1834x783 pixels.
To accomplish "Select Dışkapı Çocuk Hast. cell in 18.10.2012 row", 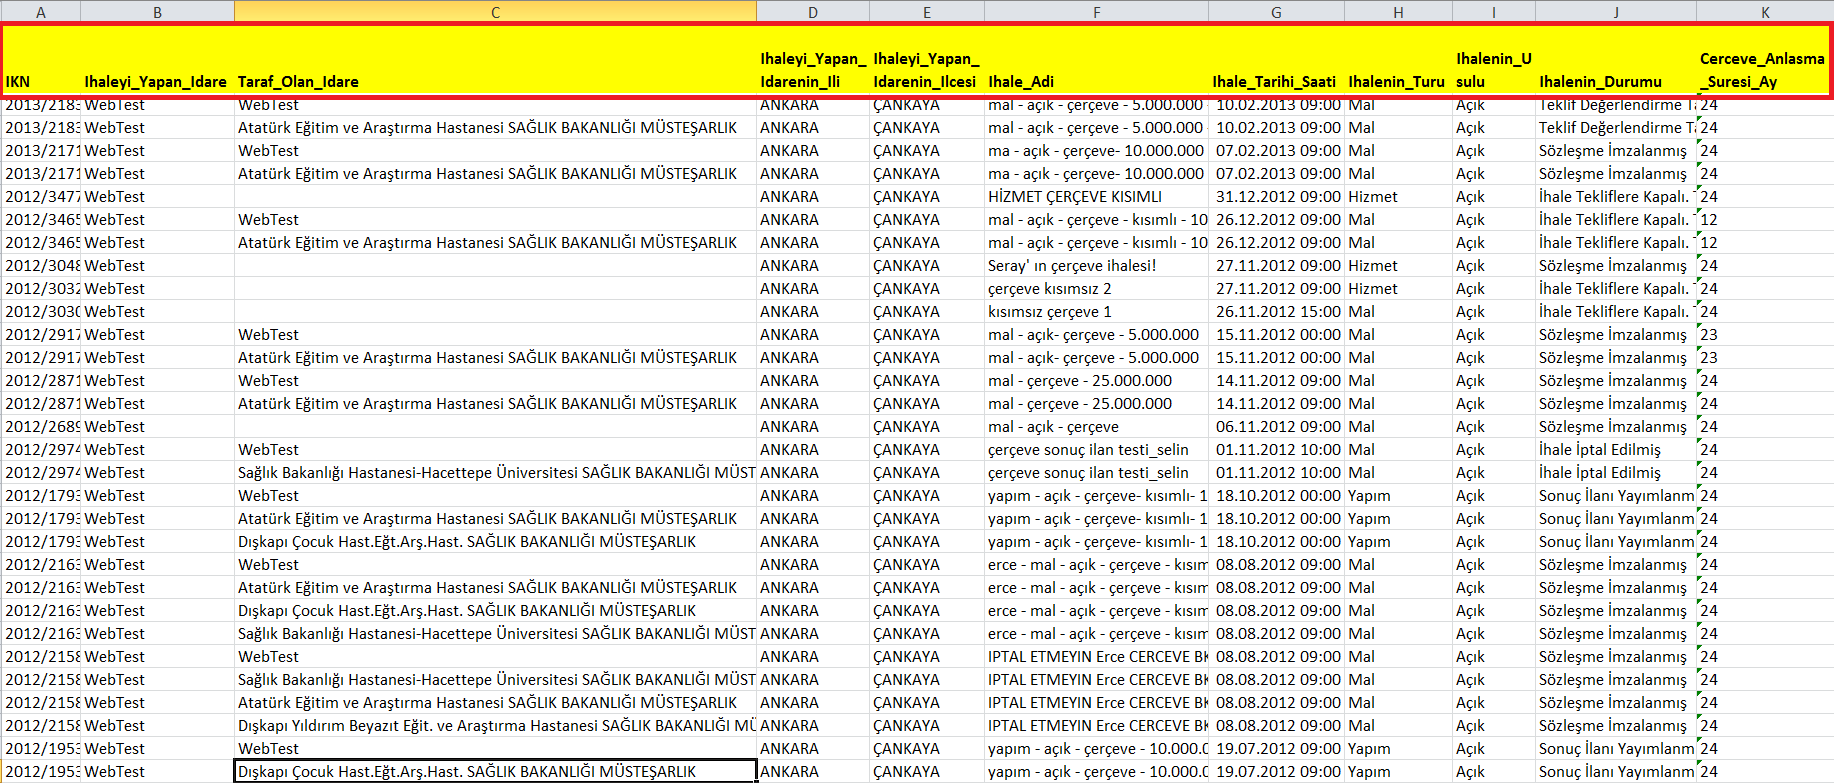I will (x=495, y=542).
